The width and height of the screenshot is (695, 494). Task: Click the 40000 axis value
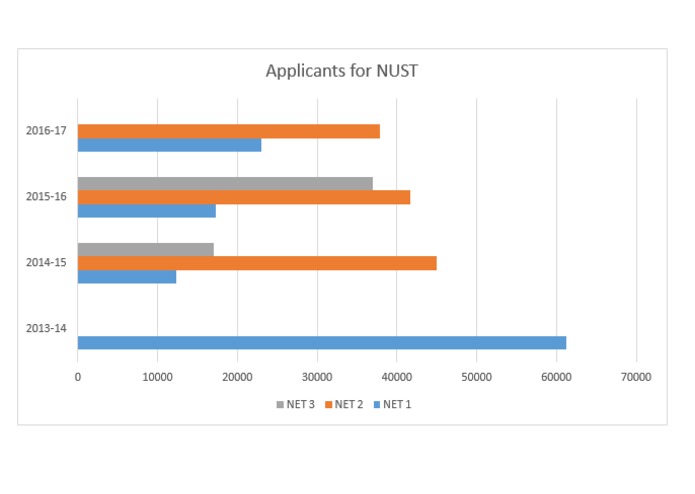coord(397,377)
